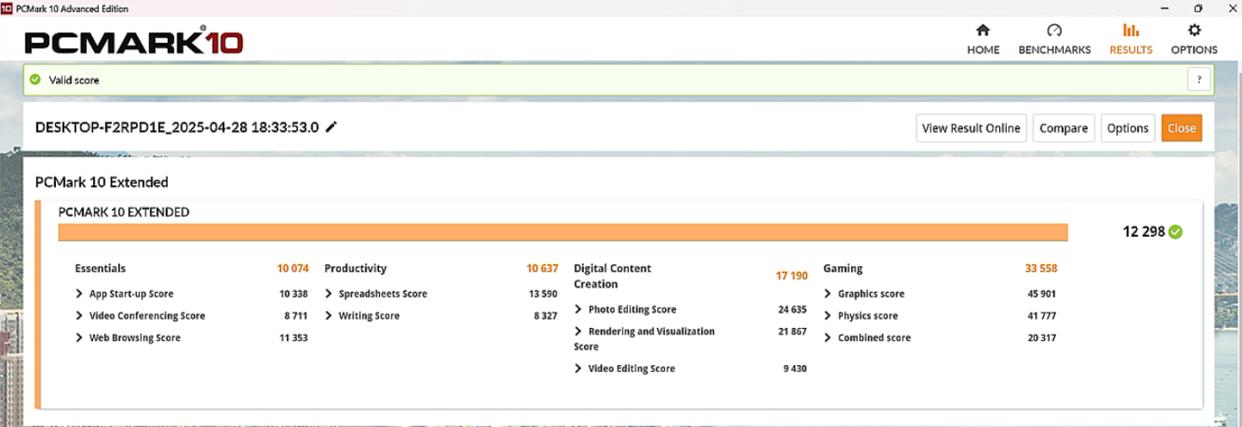This screenshot has width=1242, height=427.
Task: Expand Web Browsing Score row
Action: point(80,338)
